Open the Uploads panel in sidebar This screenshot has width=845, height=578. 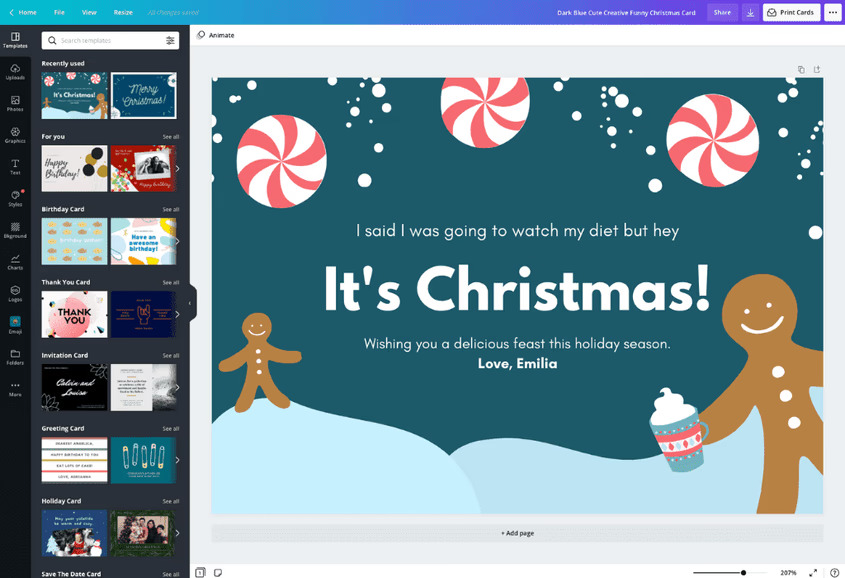tap(15, 71)
